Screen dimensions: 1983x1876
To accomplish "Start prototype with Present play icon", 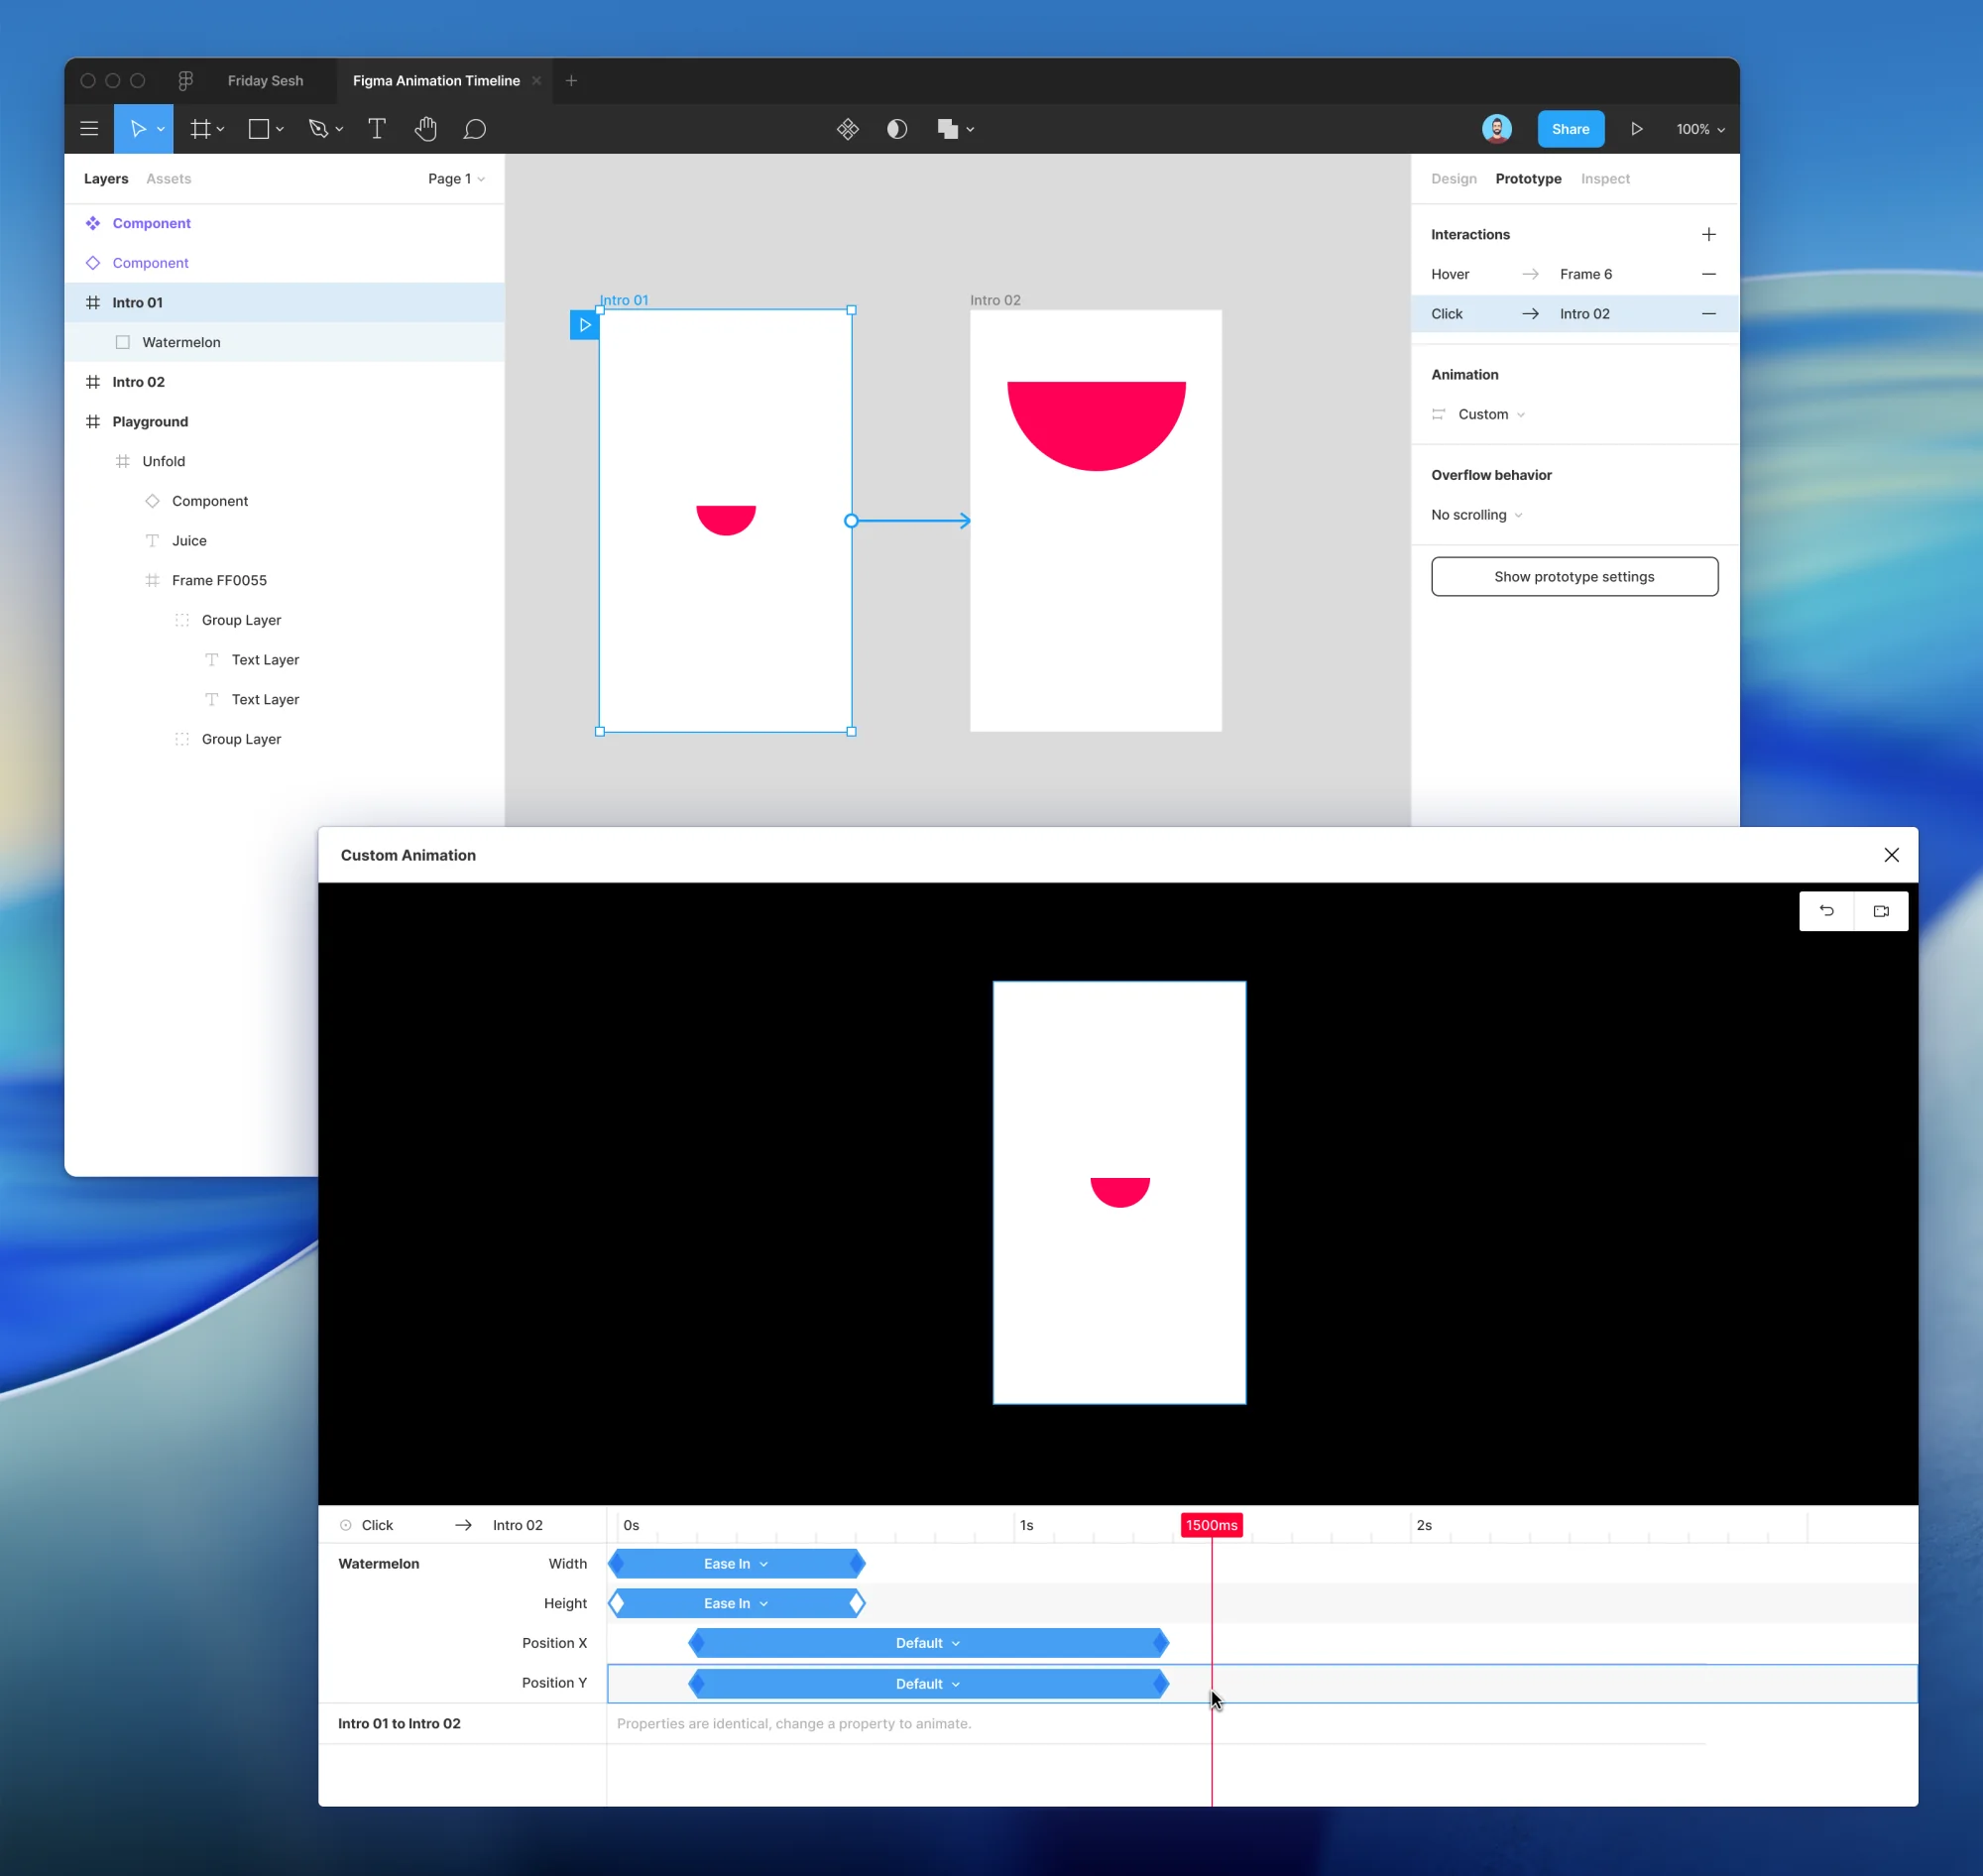I will 1636,129.
